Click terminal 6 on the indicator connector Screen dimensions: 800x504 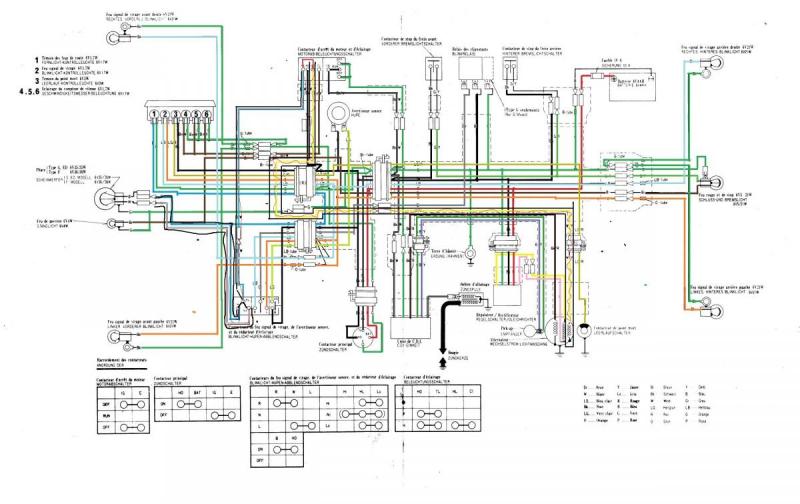(x=206, y=115)
